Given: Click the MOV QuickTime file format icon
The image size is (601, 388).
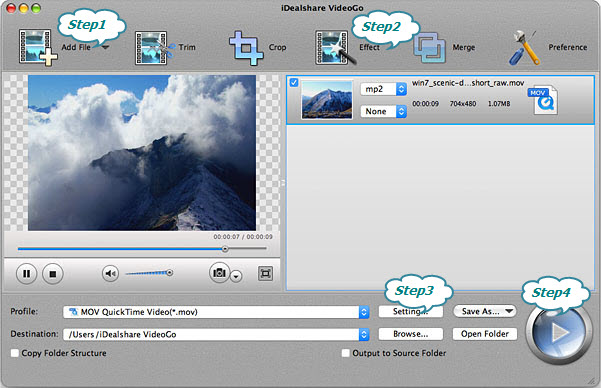Looking at the screenshot, I should (543, 100).
